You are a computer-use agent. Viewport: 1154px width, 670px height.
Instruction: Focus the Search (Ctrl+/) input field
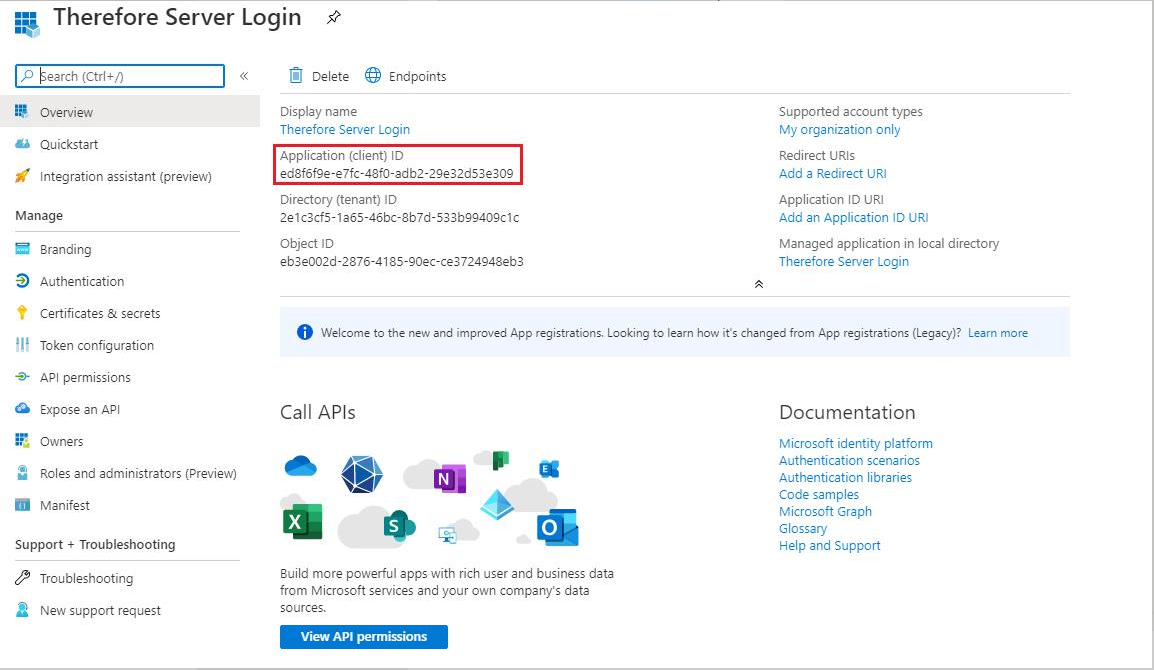(120, 76)
